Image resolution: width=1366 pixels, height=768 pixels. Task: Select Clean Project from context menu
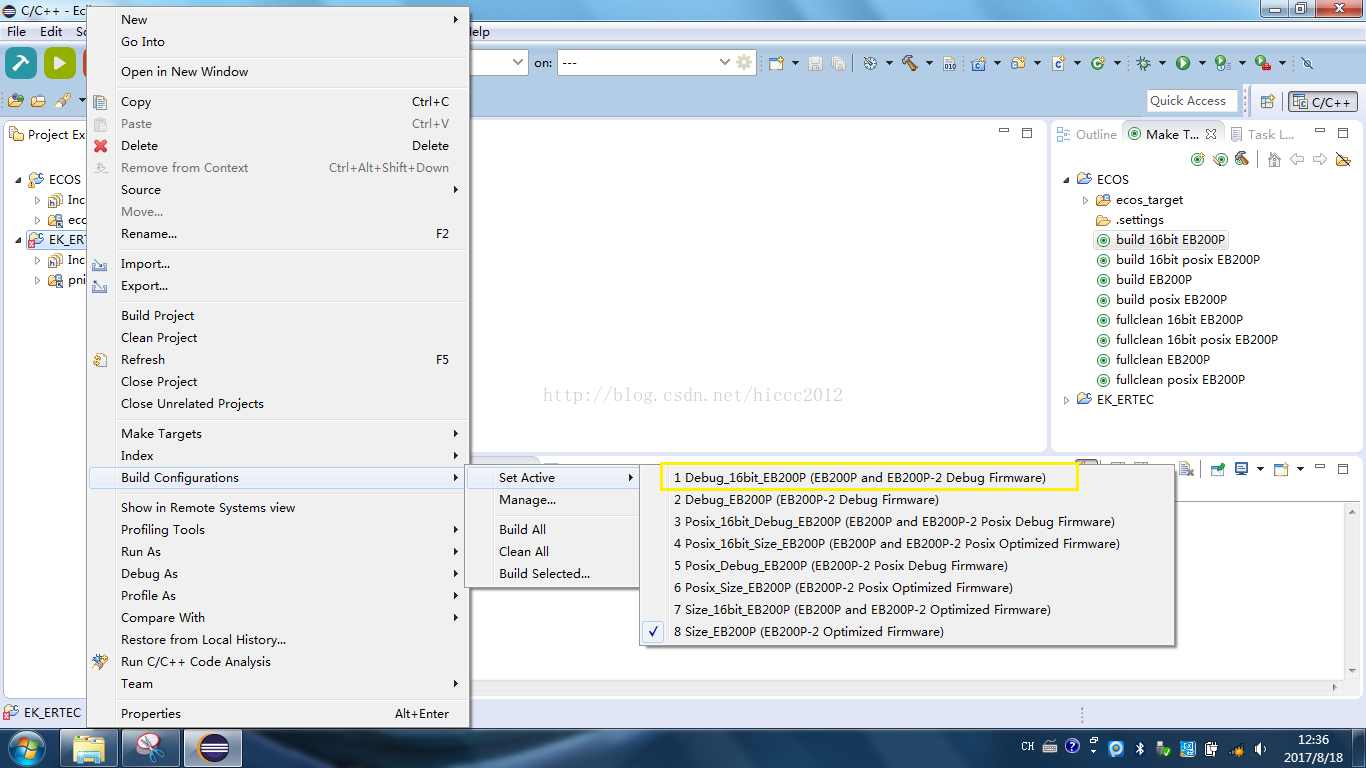[x=279, y=337]
